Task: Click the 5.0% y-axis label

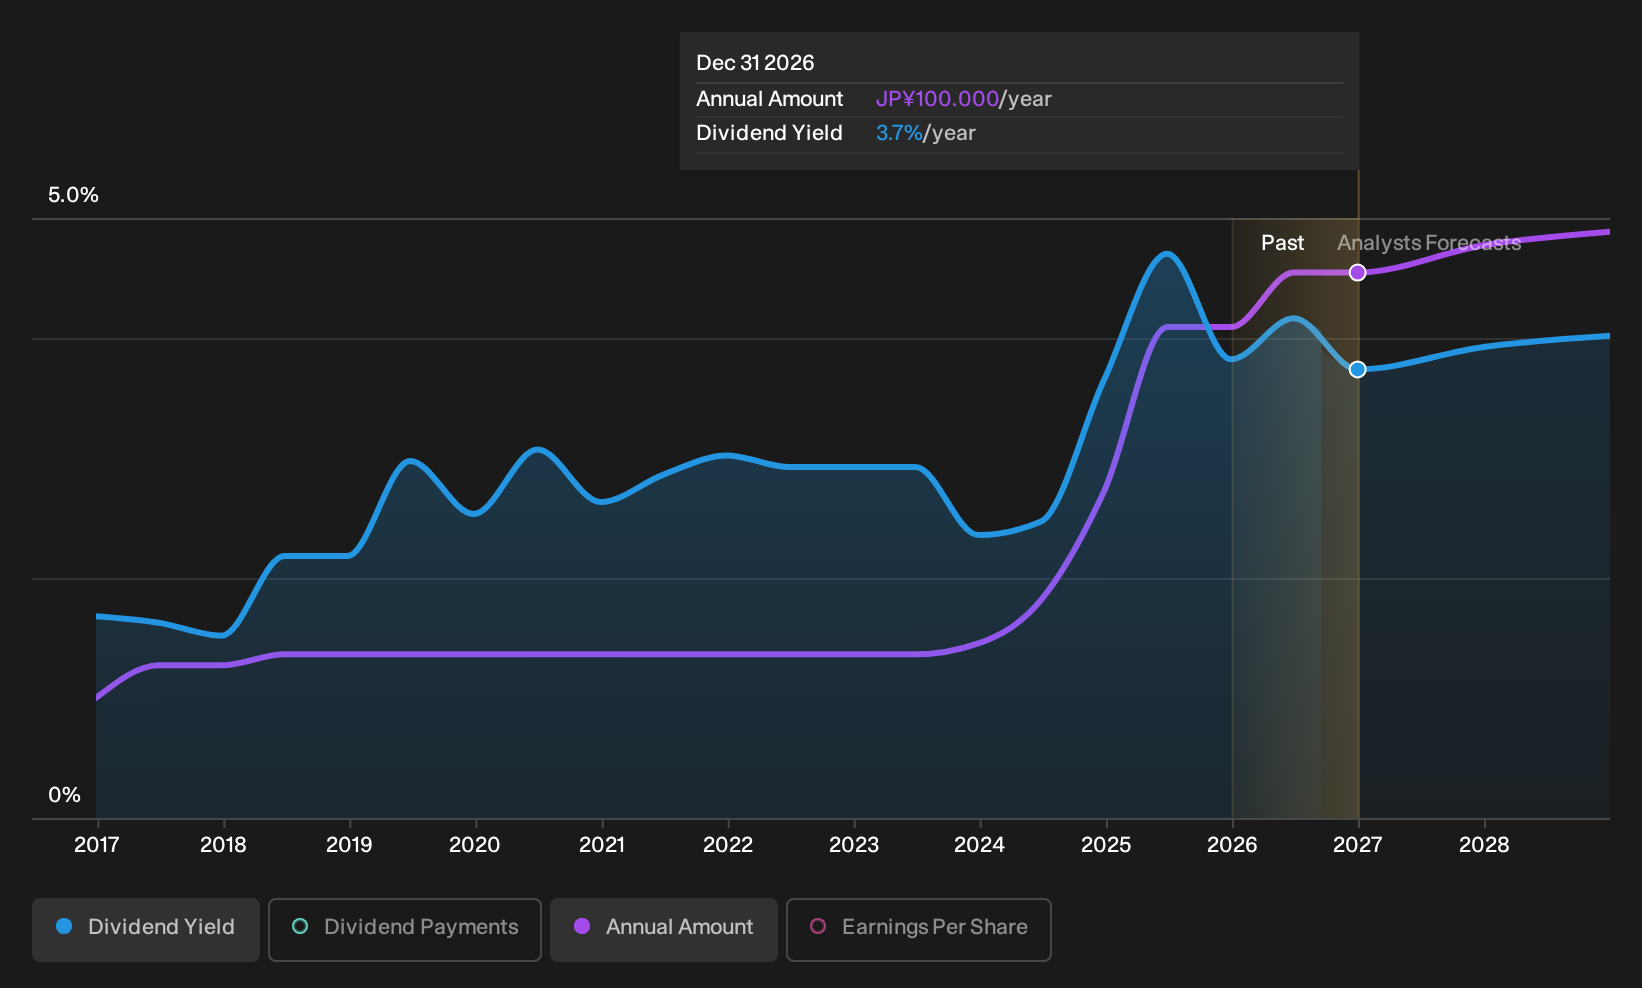Action: click(x=73, y=195)
